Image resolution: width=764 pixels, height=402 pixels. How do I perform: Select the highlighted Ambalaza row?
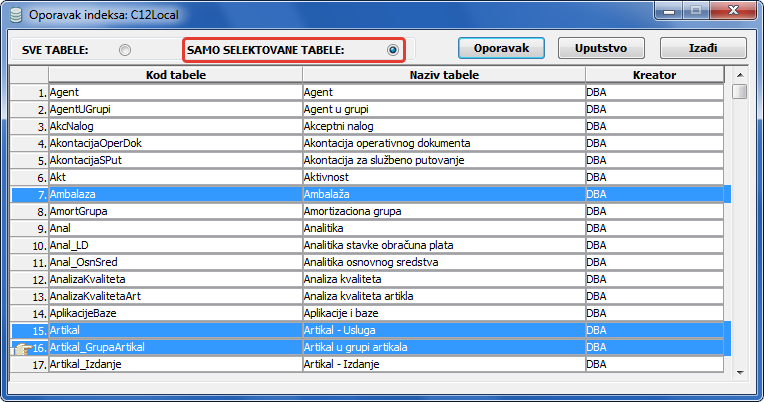[175, 194]
